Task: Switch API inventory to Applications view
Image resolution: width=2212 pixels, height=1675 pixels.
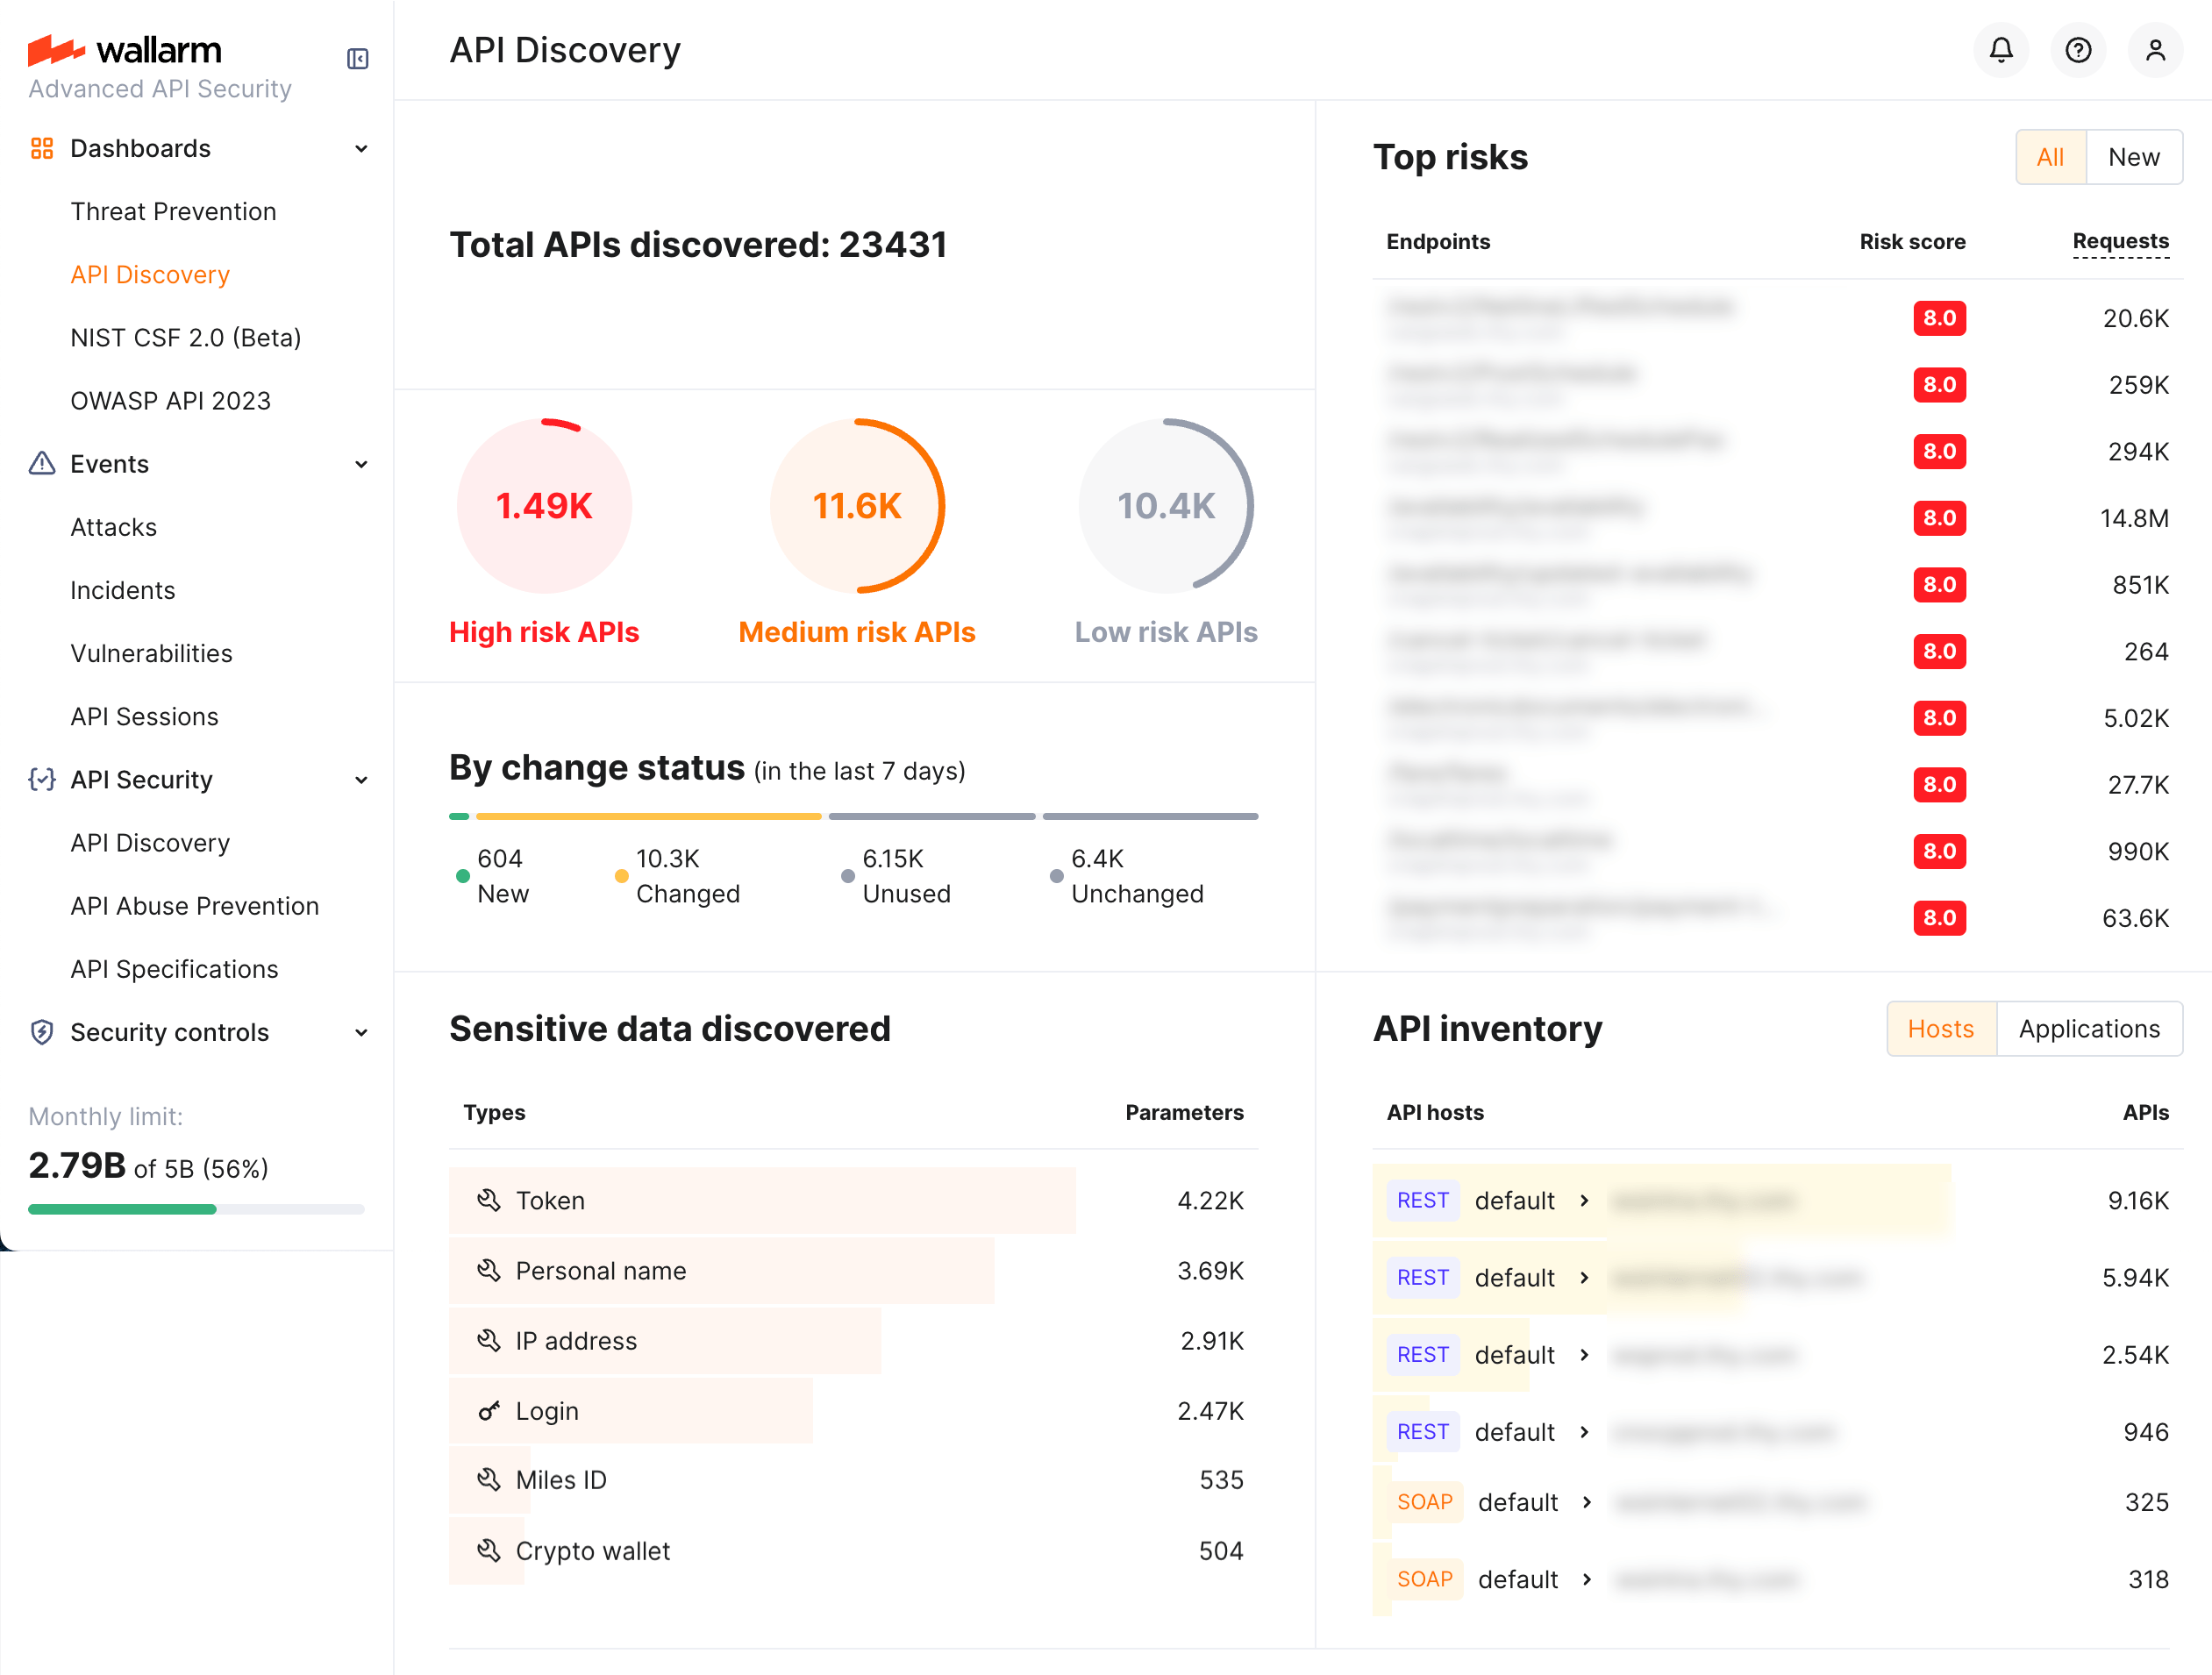Action: point(2089,1028)
